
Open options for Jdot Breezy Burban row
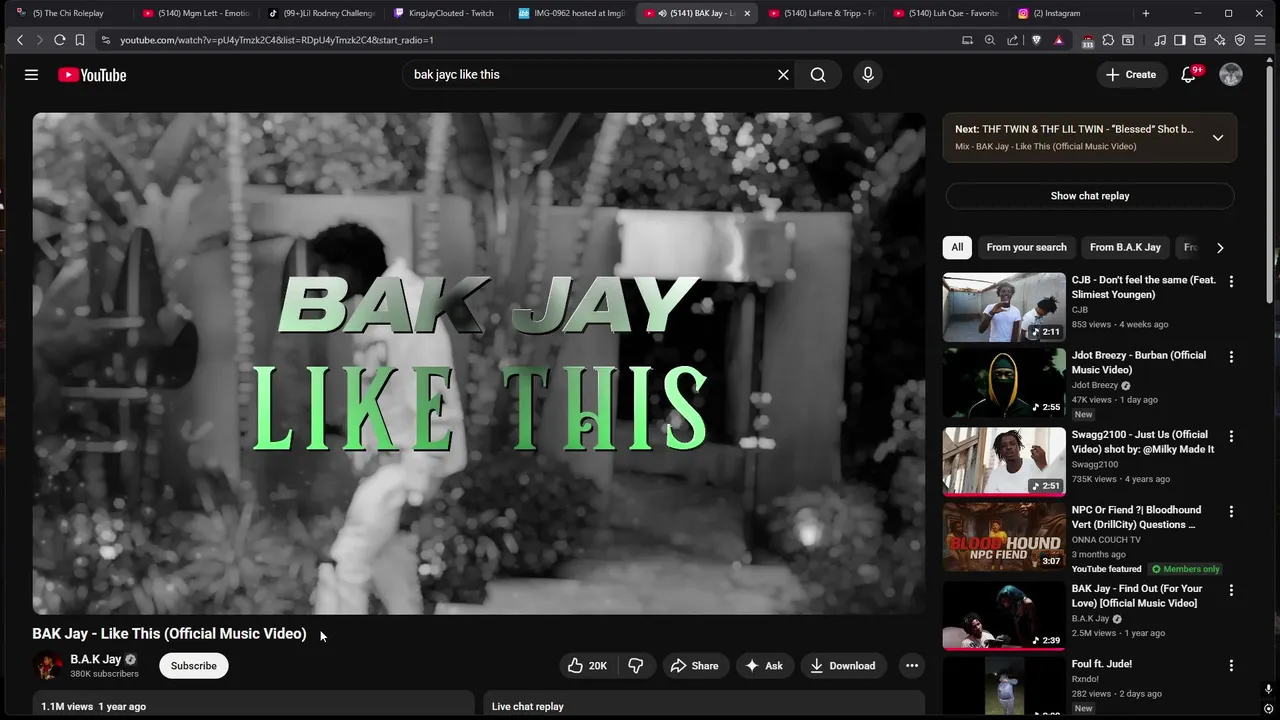[1231, 357]
